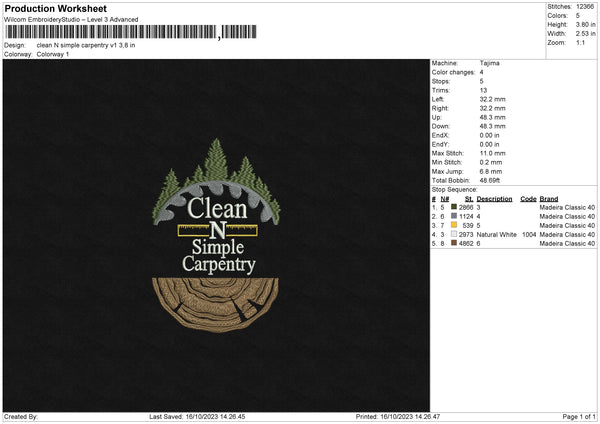Screen dimensions: 600x424
Task: Select 'Wilcom EmbroideryStudio – Level 3 Advanced' text
Action: [71, 20]
